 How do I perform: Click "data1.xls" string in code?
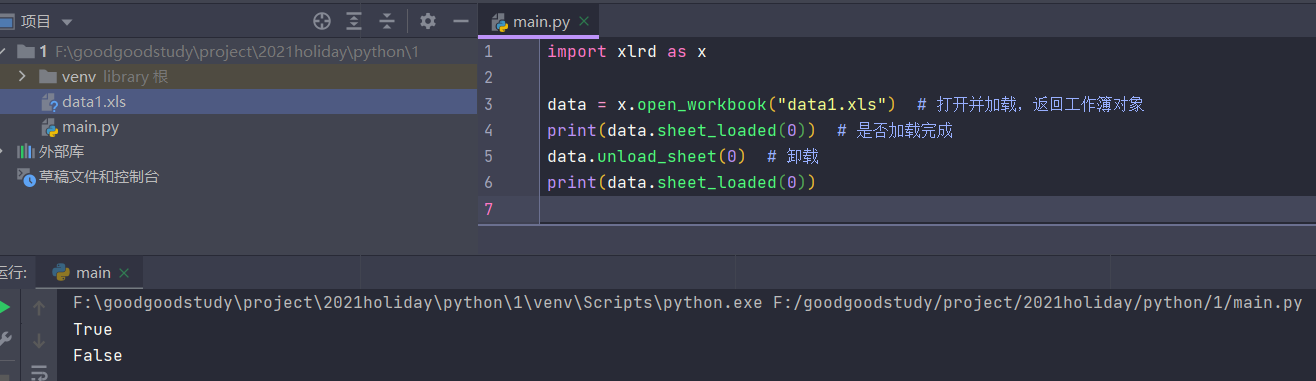point(836,104)
